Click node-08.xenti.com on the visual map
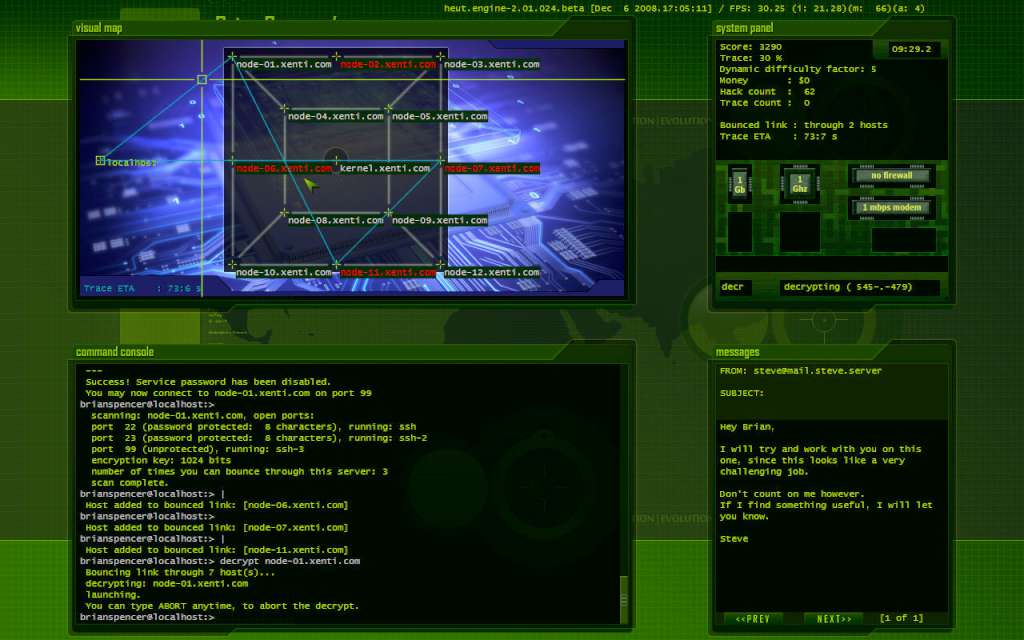The image size is (1024, 640). (x=334, y=219)
